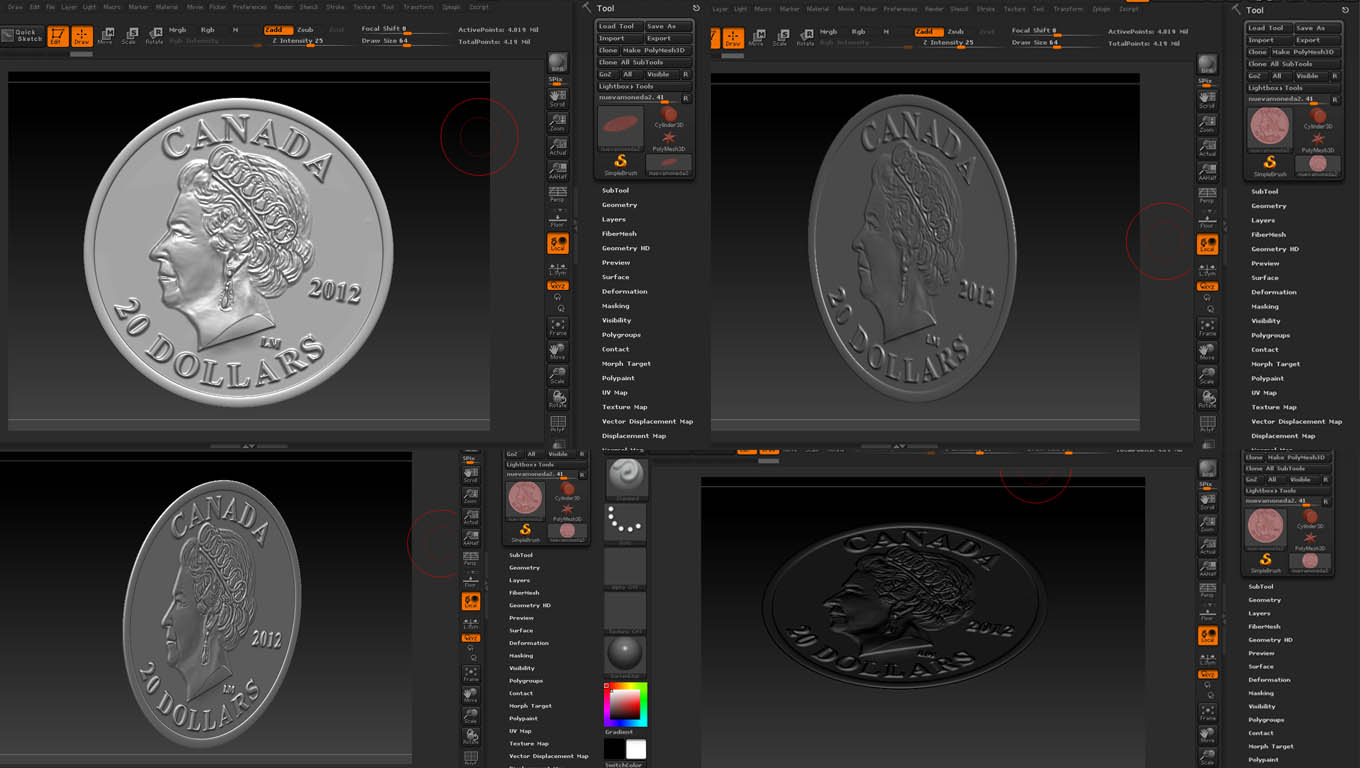Click Quick Sketch in the top-left view

pos(22,36)
